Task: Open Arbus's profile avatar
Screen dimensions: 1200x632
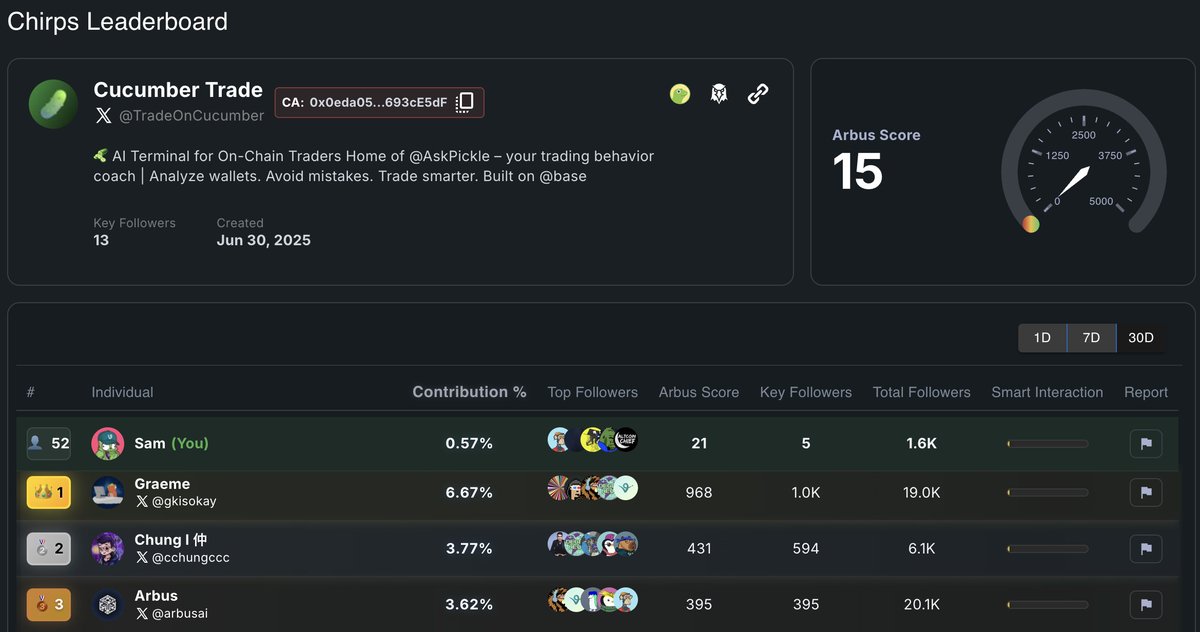Action: pos(108,604)
